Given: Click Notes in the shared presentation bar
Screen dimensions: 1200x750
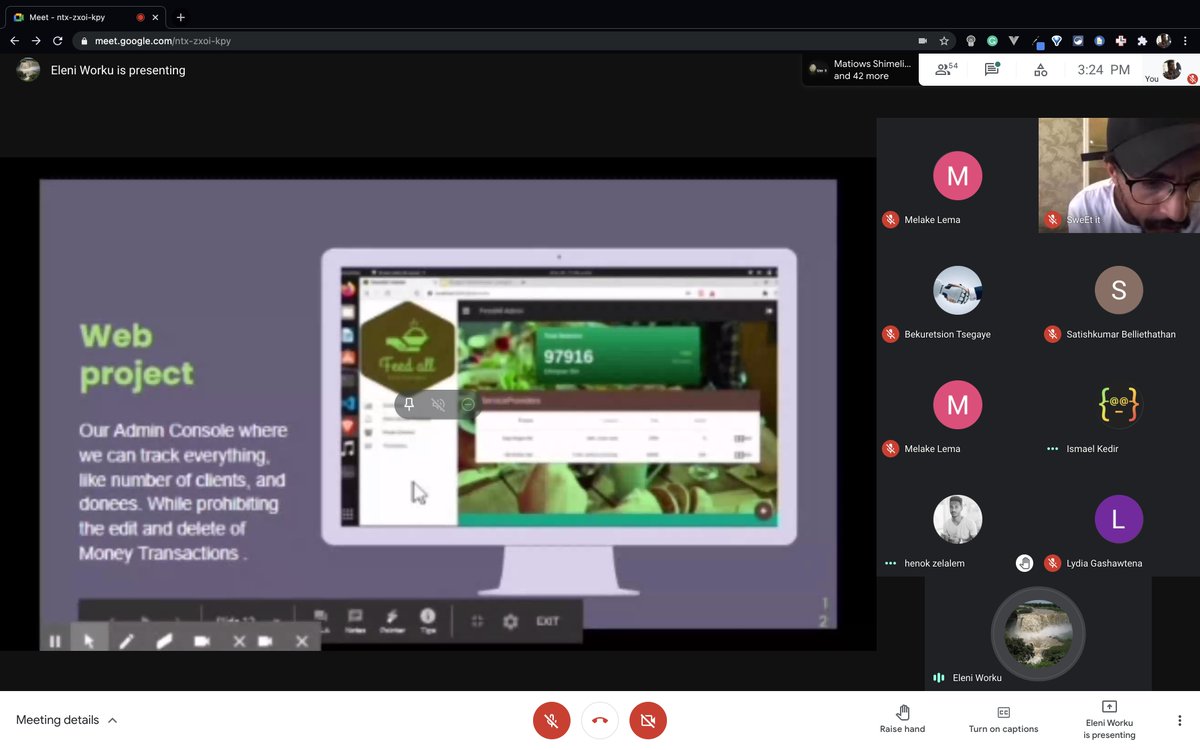Looking at the screenshot, I should [x=354, y=621].
